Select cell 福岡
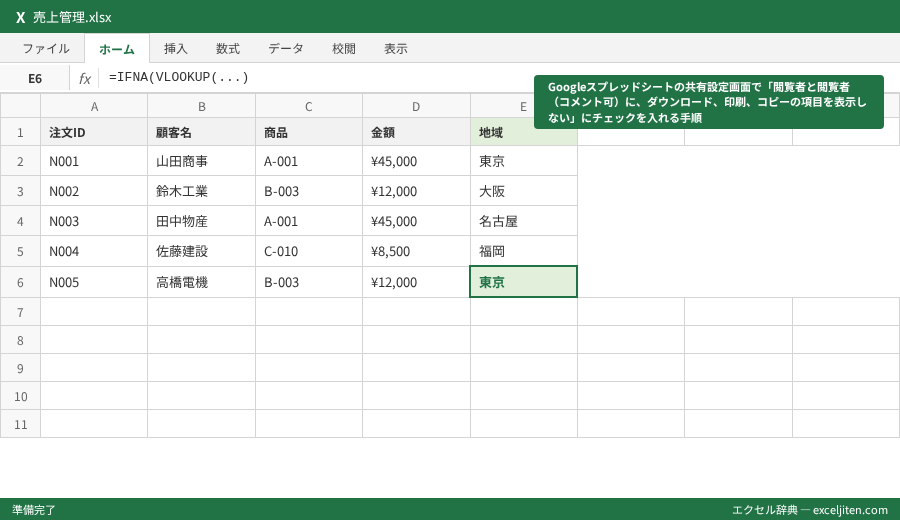Viewport: 900px width, 520px height. [x=523, y=251]
